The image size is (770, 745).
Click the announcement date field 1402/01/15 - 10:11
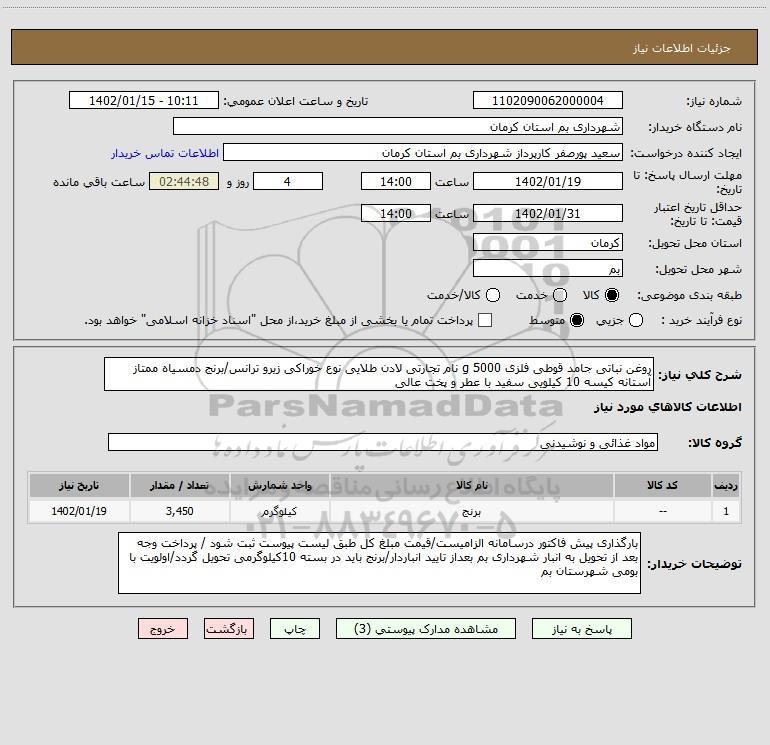[x=143, y=101]
